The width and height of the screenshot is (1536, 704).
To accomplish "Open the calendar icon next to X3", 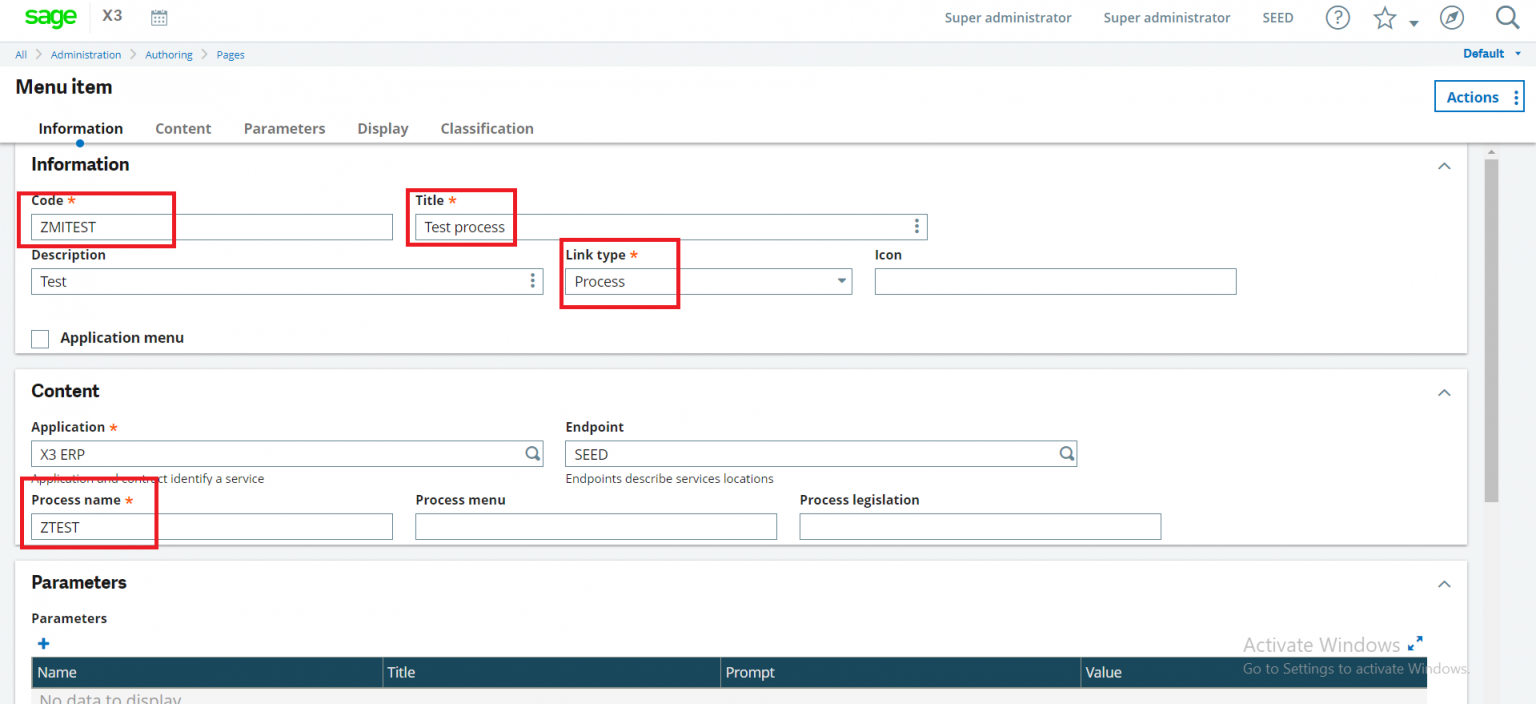I will pyautogui.click(x=159, y=17).
